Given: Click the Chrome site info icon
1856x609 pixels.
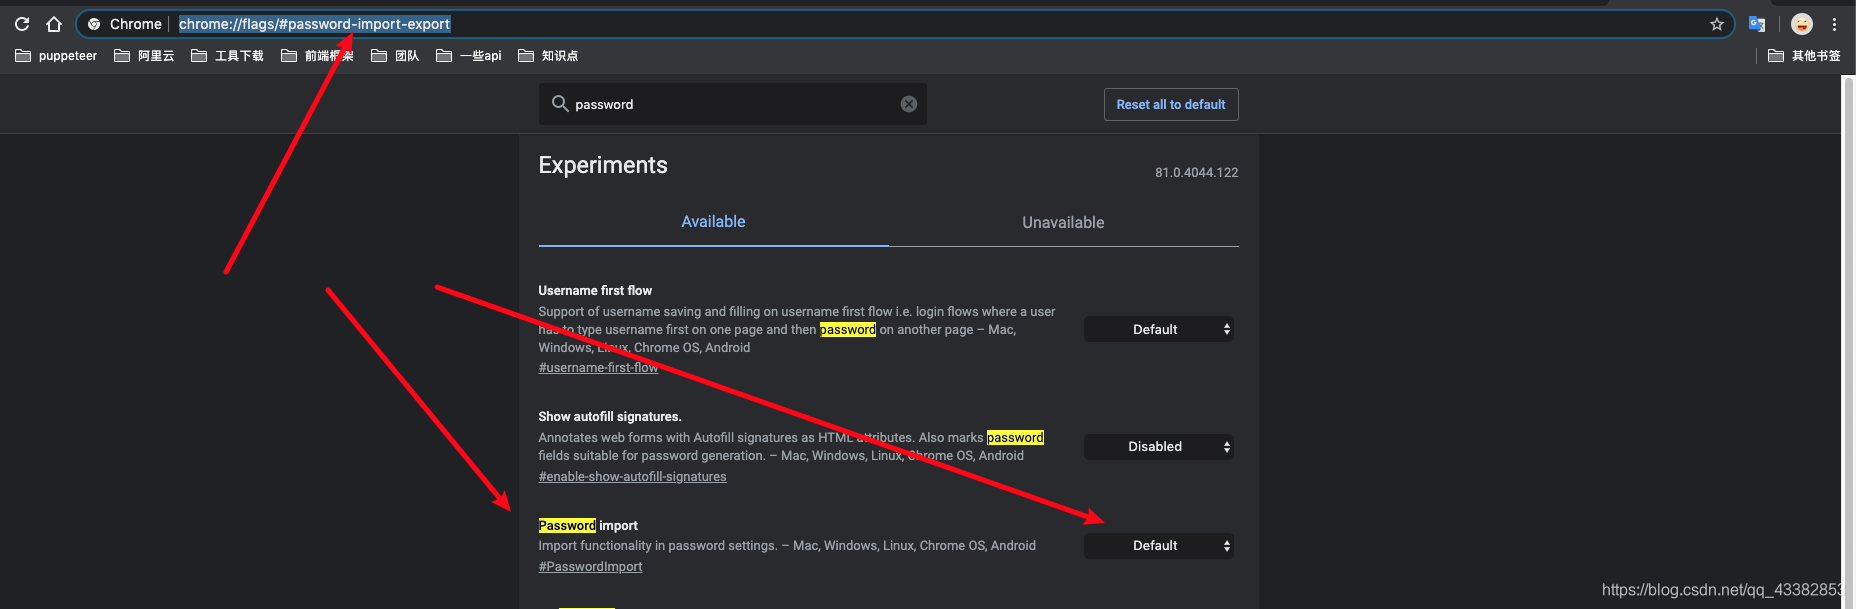Looking at the screenshot, I should (94, 24).
